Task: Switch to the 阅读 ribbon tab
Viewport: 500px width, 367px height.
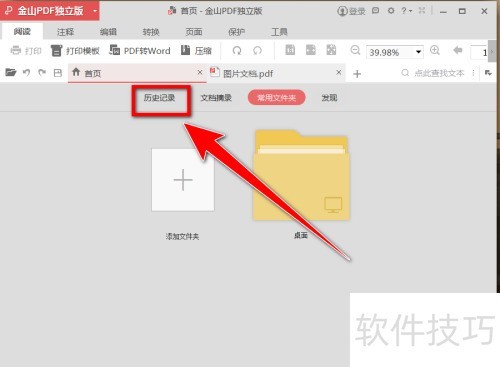Action: [22, 32]
